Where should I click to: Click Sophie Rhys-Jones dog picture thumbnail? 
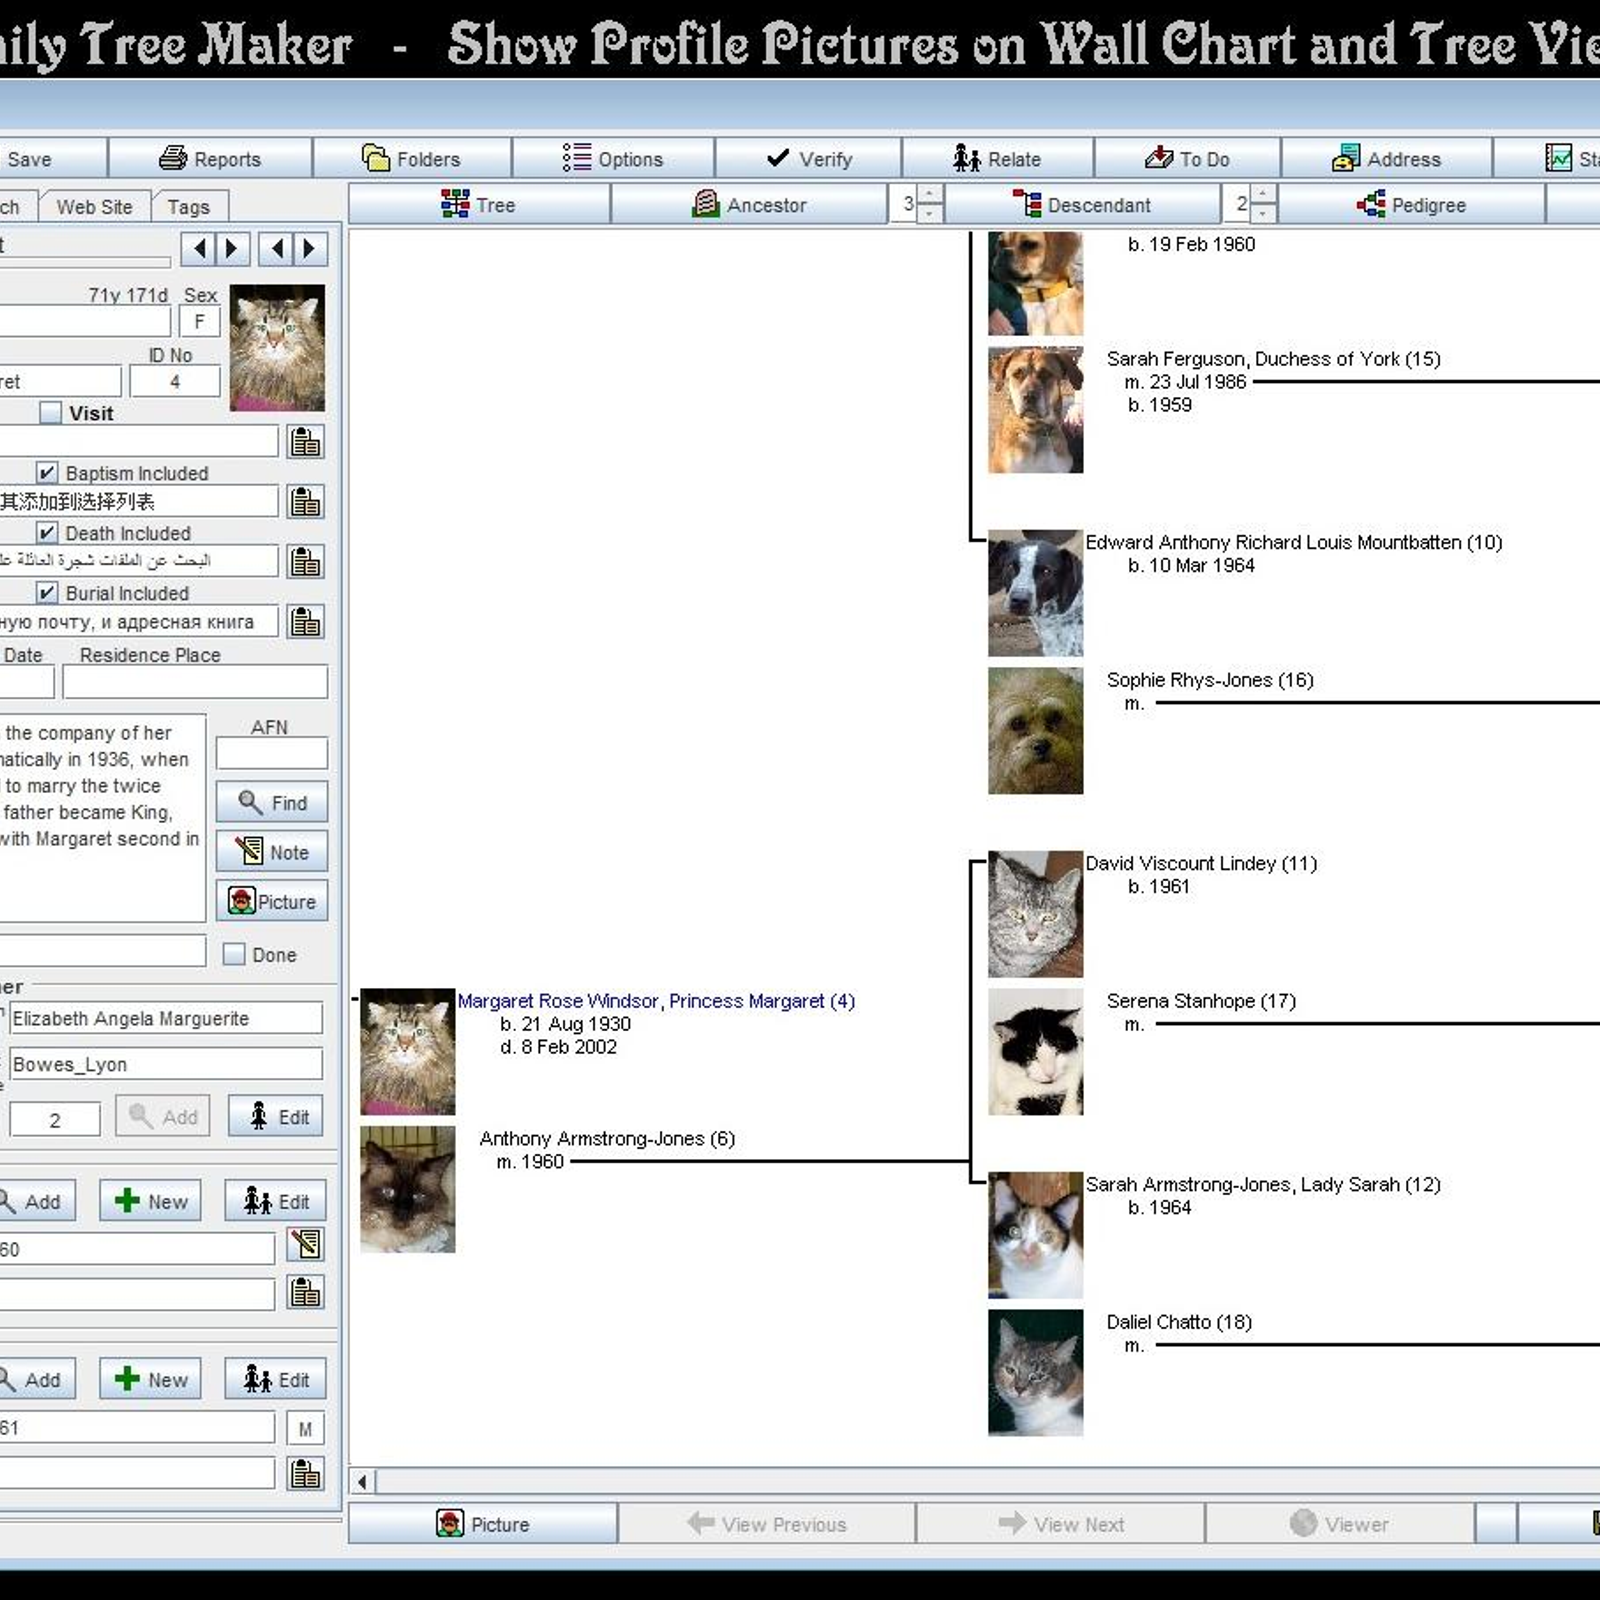pyautogui.click(x=1035, y=731)
